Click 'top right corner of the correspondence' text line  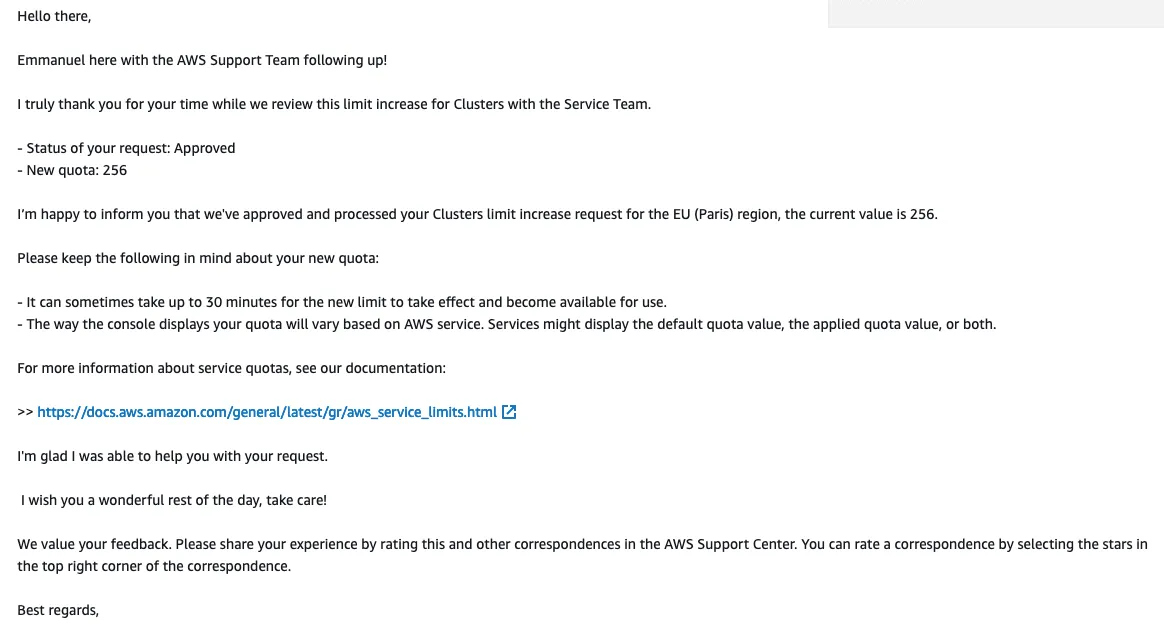(154, 566)
